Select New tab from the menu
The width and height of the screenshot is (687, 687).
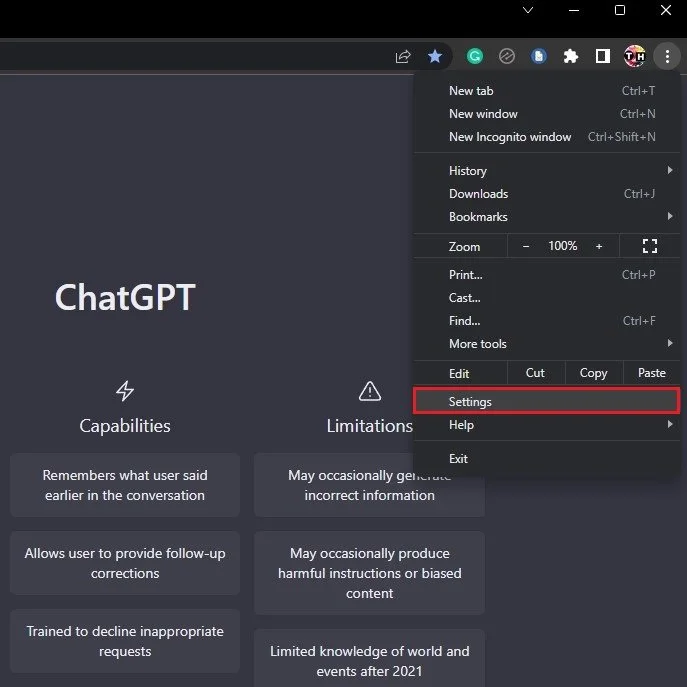(546, 91)
